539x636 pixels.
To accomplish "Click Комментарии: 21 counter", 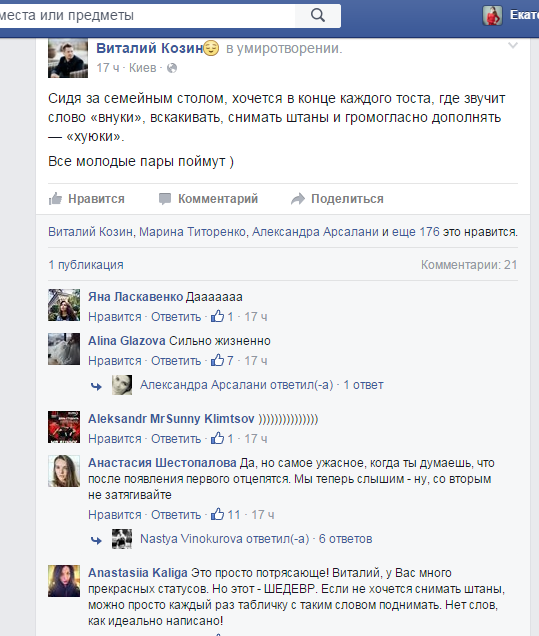I will pyautogui.click(x=469, y=265).
